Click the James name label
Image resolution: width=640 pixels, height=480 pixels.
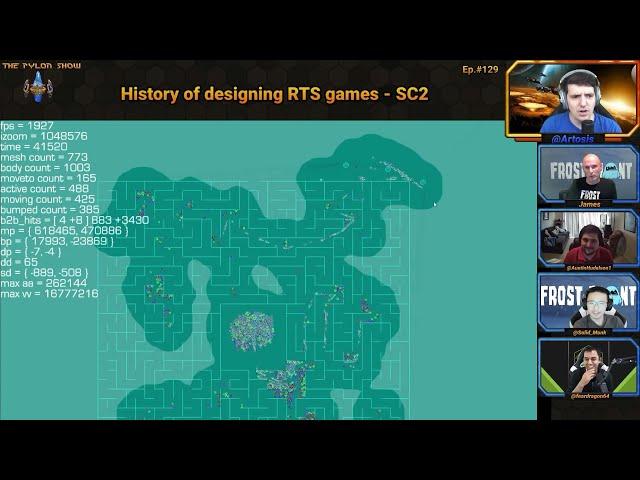589,204
